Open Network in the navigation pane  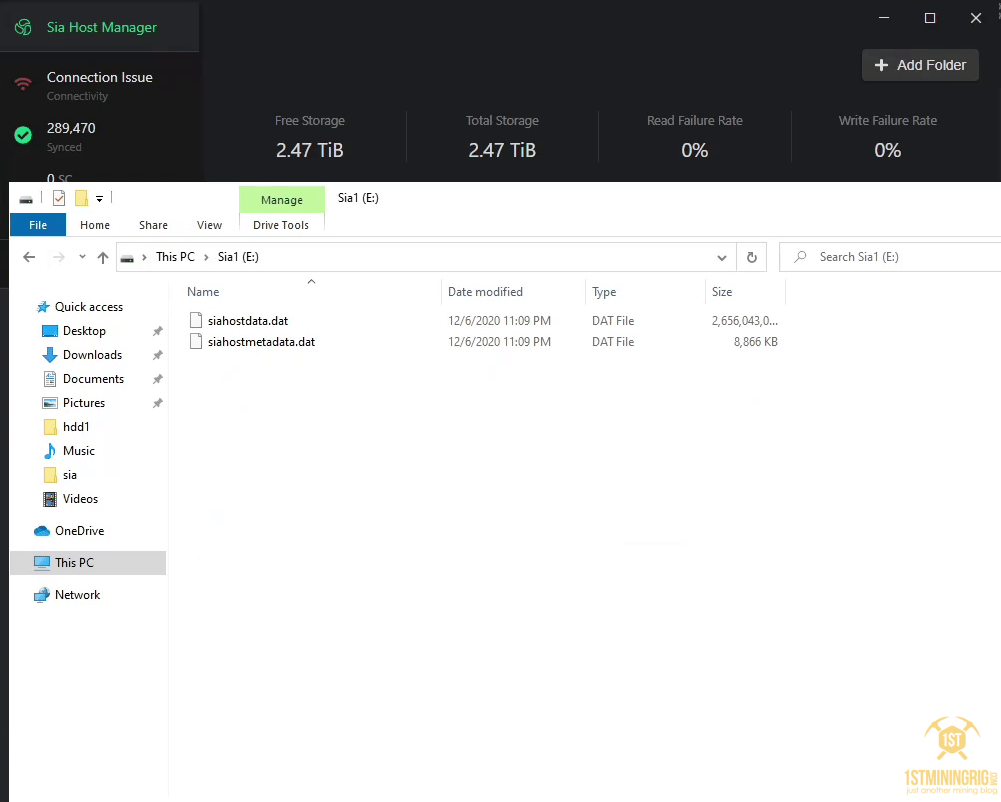pos(77,594)
